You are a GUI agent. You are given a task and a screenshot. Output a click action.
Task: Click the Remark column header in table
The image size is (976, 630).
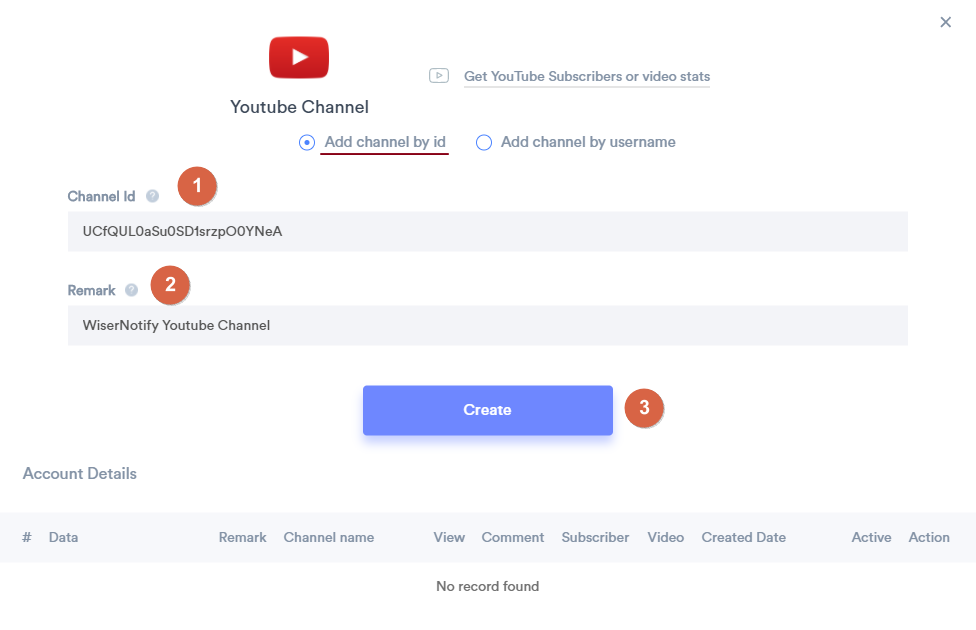click(x=242, y=537)
